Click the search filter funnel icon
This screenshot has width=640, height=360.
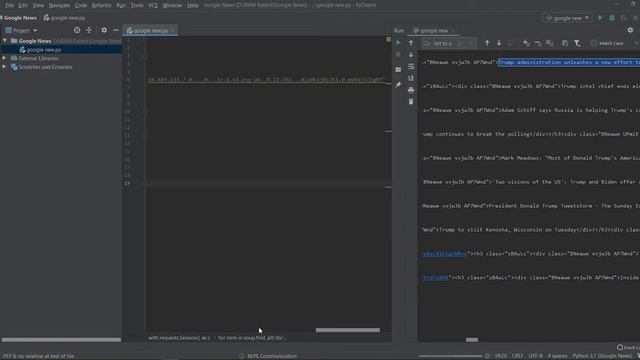(577, 43)
